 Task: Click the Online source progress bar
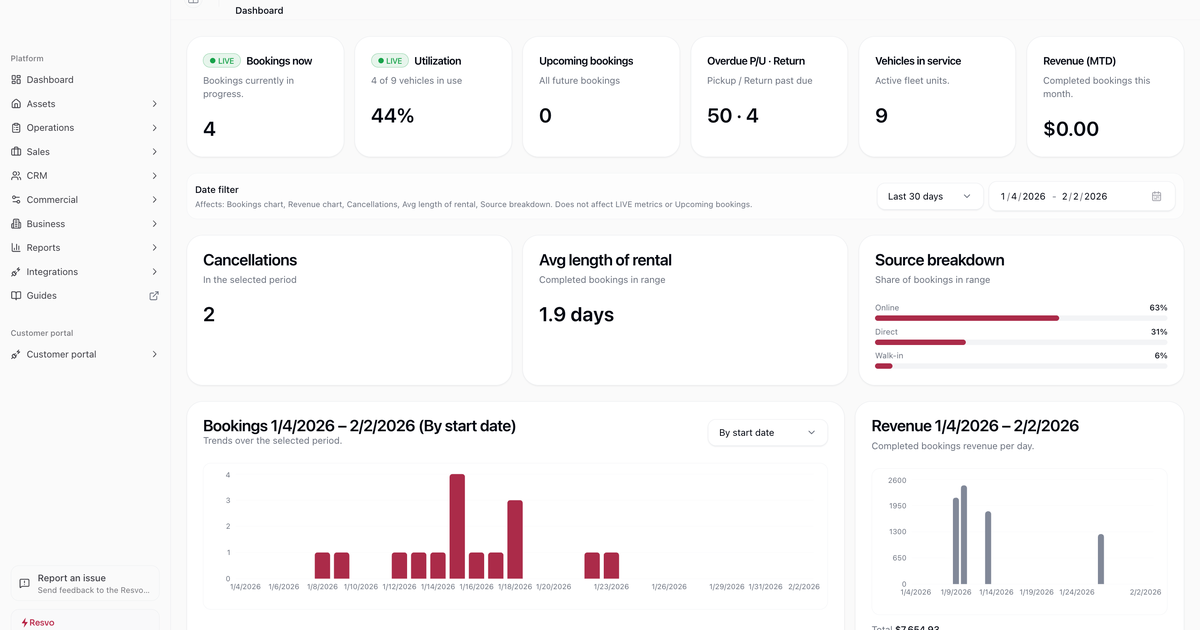[966, 318]
